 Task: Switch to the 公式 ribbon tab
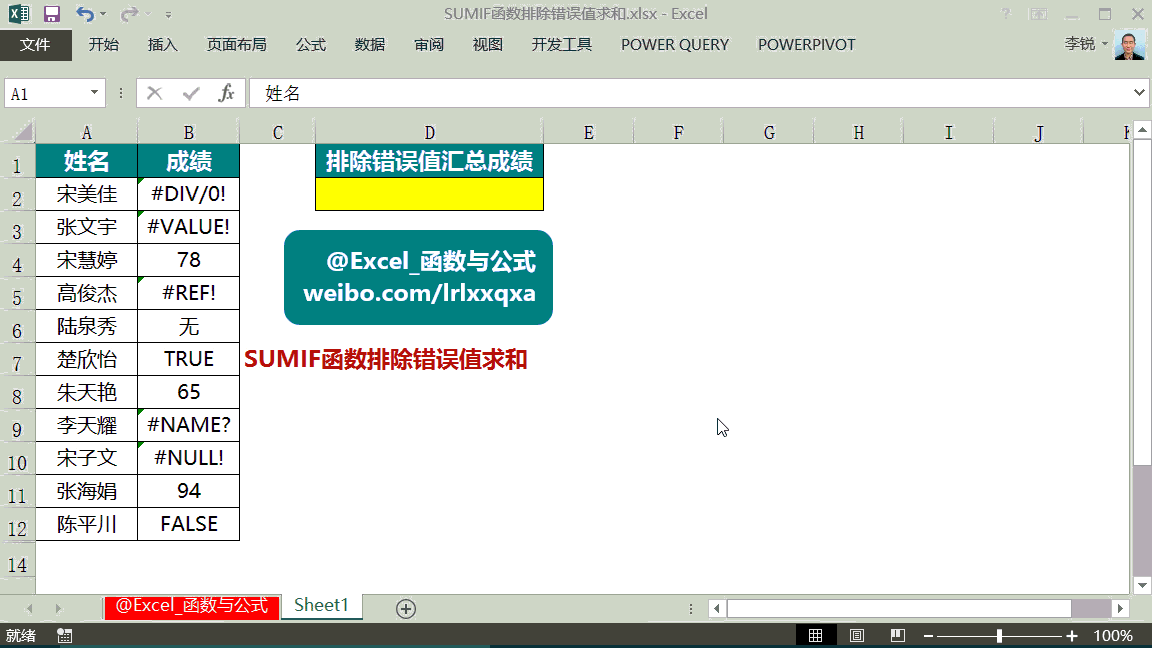tap(310, 45)
